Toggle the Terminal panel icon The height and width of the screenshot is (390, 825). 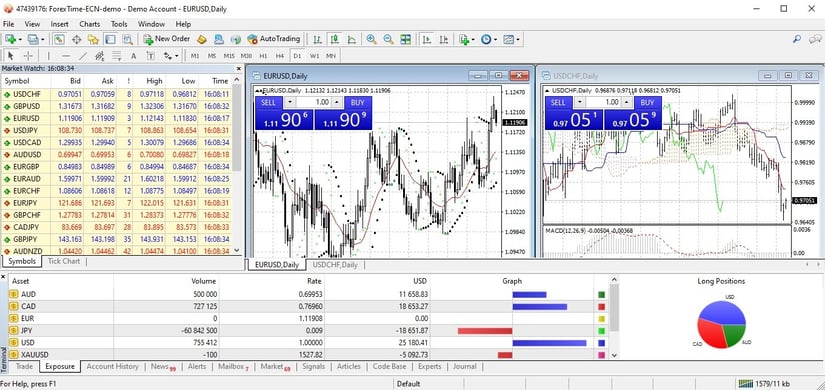[x=110, y=39]
